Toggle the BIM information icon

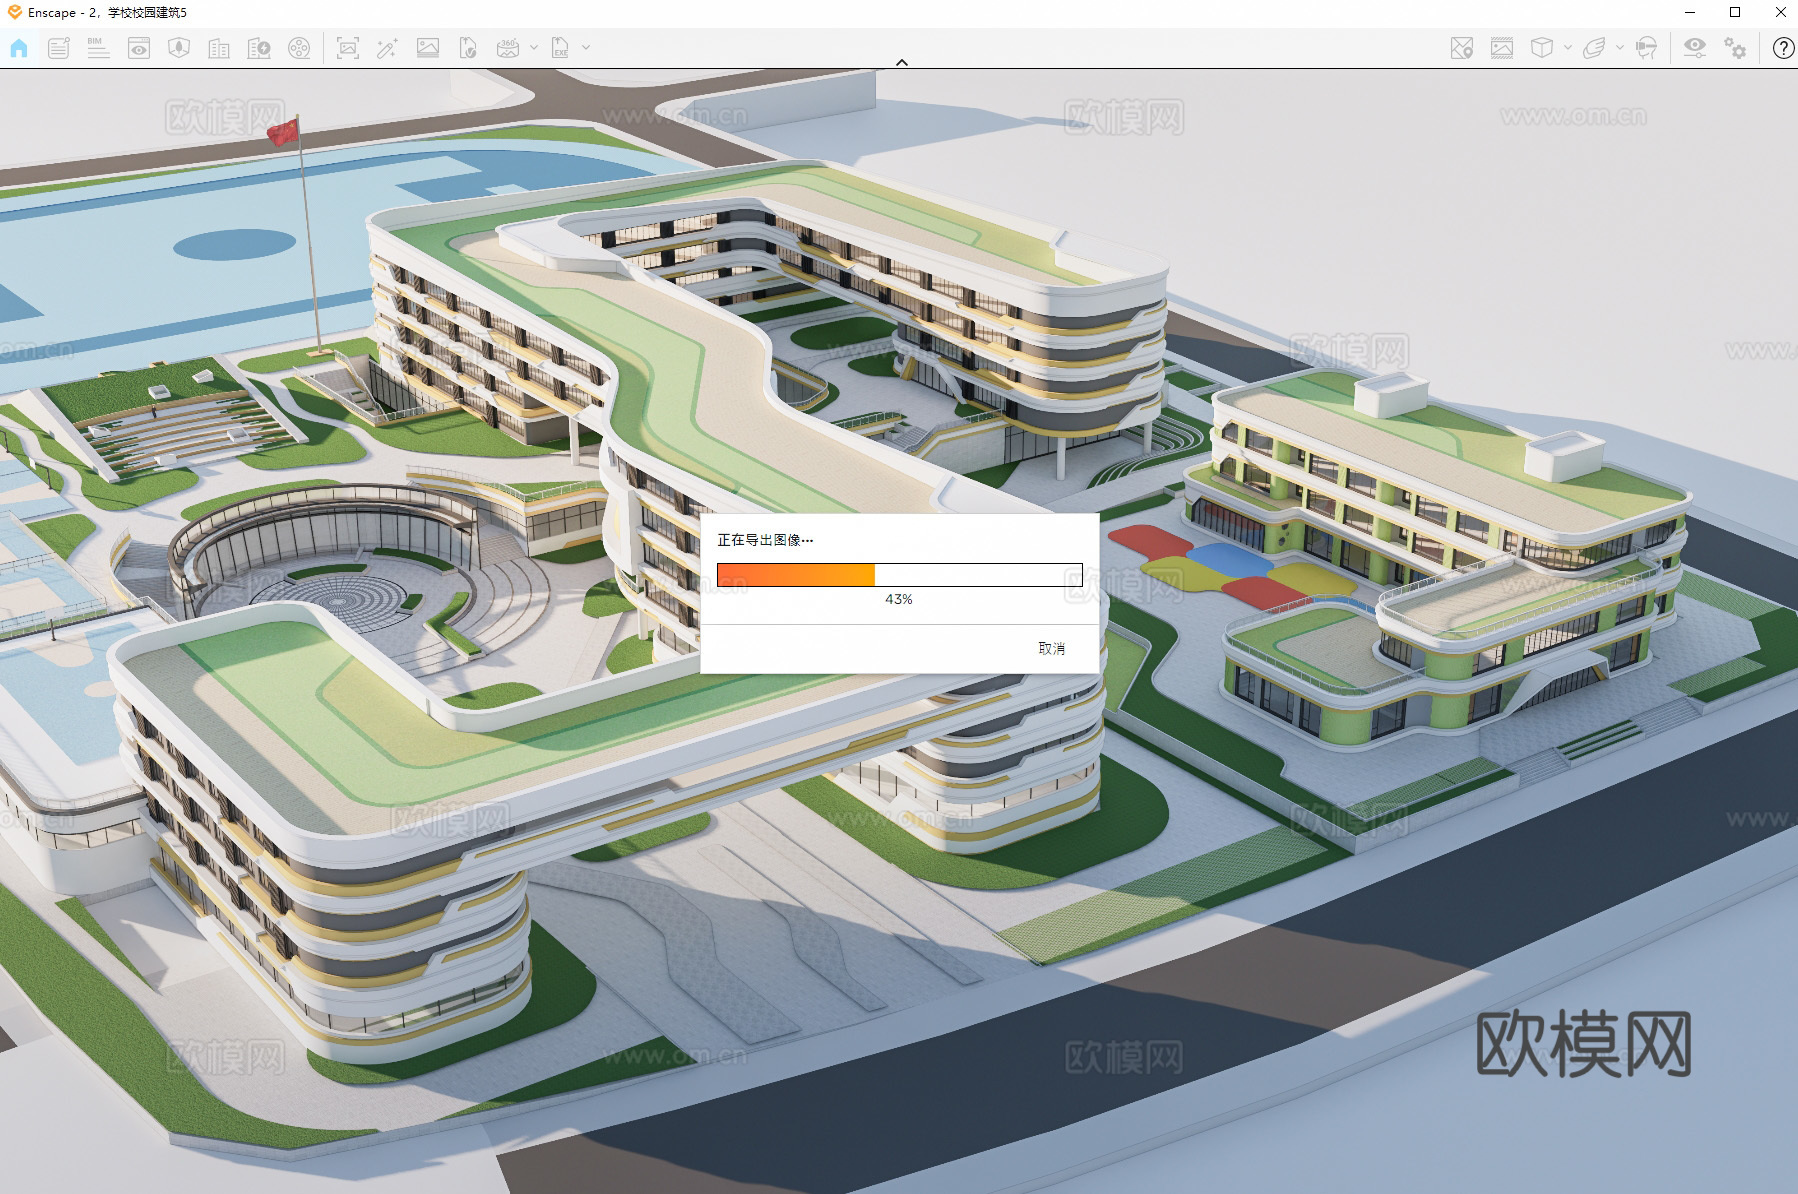coord(98,48)
